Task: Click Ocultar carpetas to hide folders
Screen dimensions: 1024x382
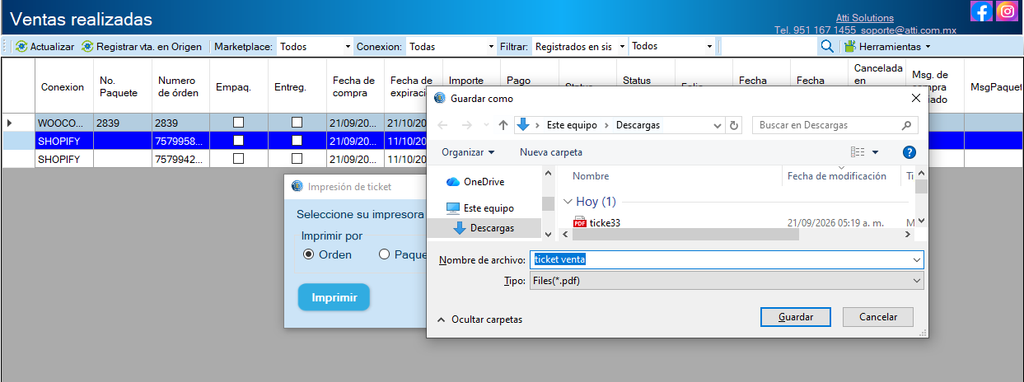Action: (x=480, y=319)
